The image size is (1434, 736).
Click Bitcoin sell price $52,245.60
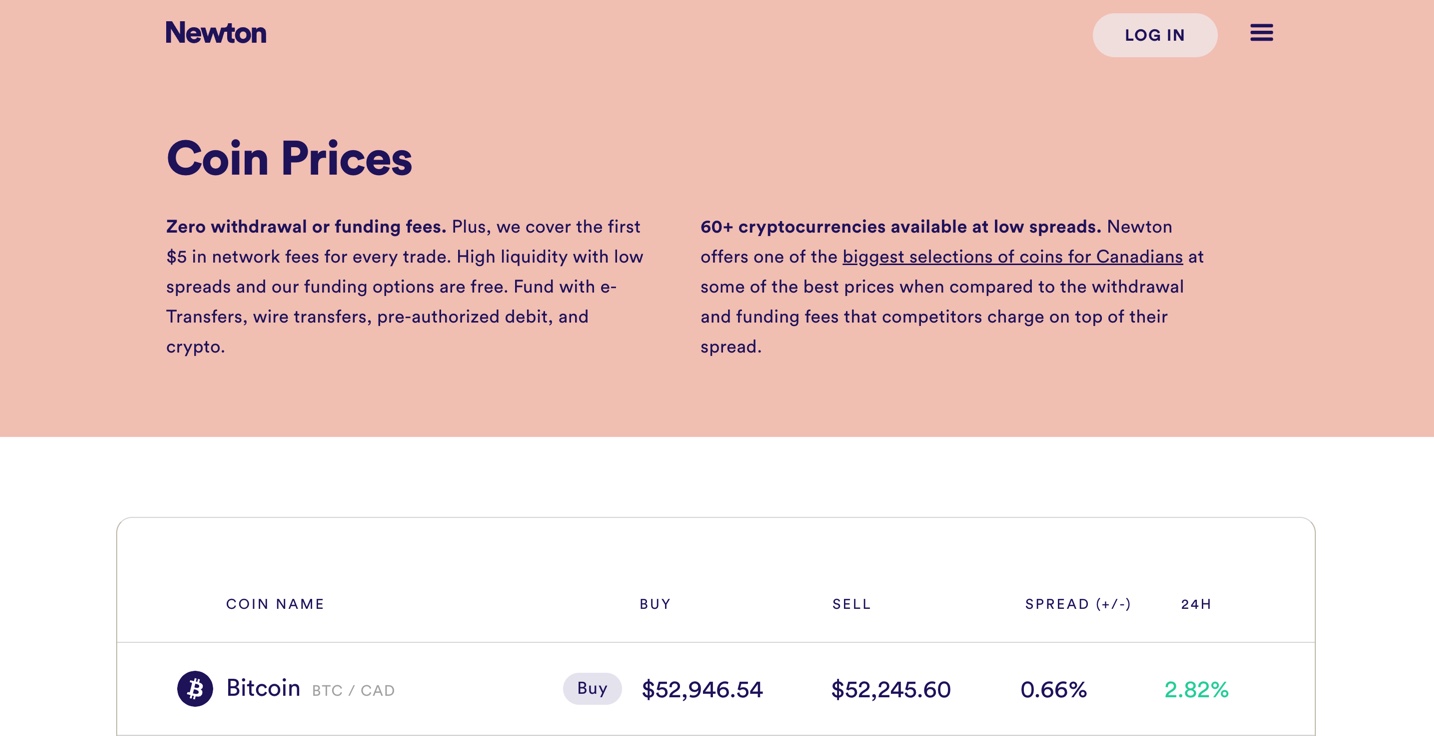coord(890,690)
